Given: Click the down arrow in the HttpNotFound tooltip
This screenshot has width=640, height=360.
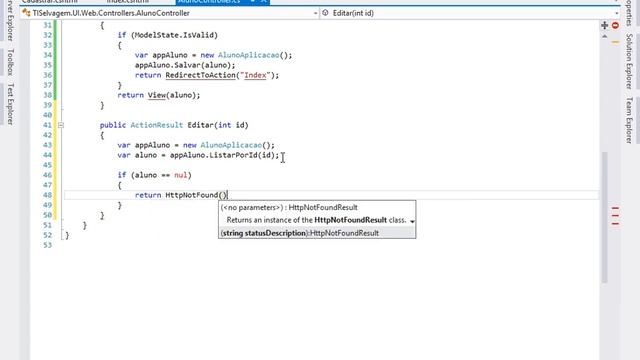Looking at the screenshot, I should coord(412,221).
